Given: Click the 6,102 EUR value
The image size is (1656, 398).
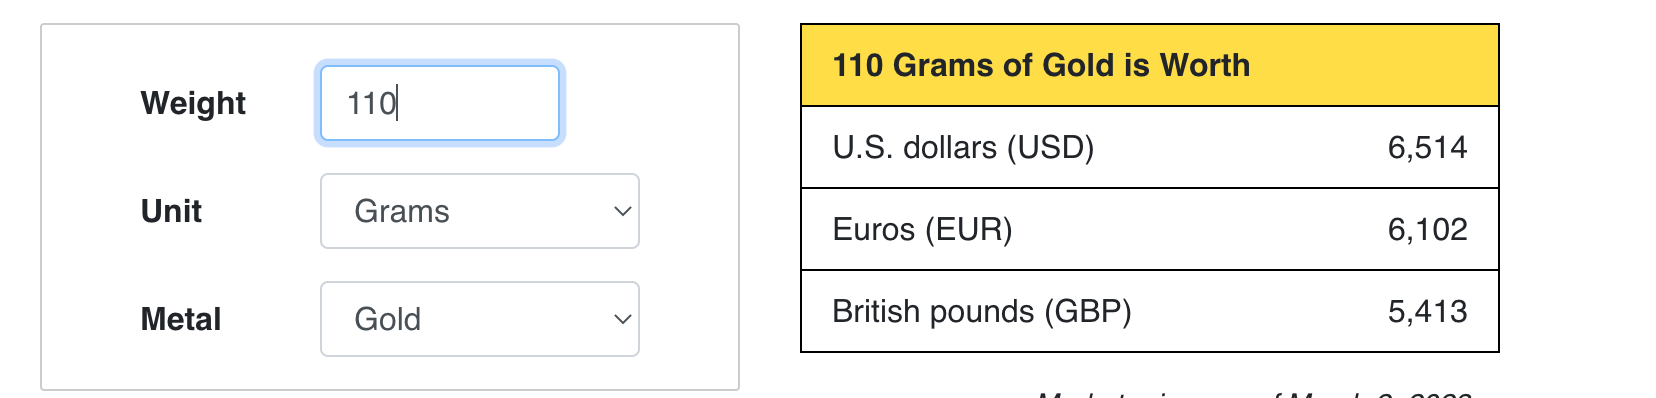Looking at the screenshot, I should [1427, 229].
